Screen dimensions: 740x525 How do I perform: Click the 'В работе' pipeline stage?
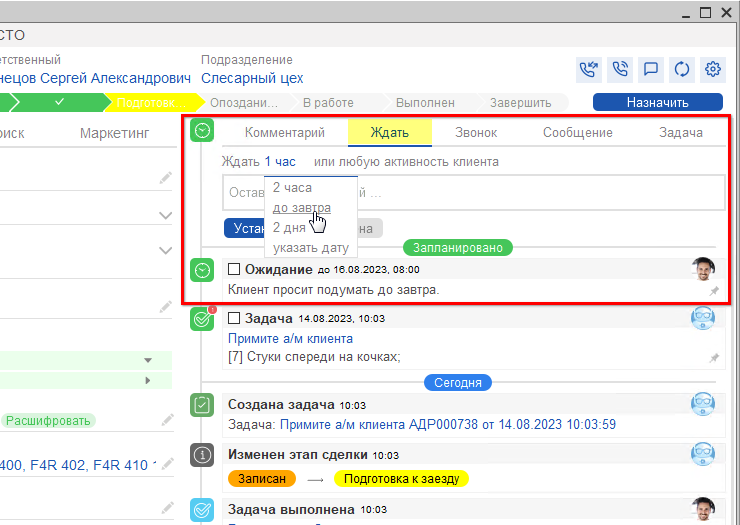(328, 102)
